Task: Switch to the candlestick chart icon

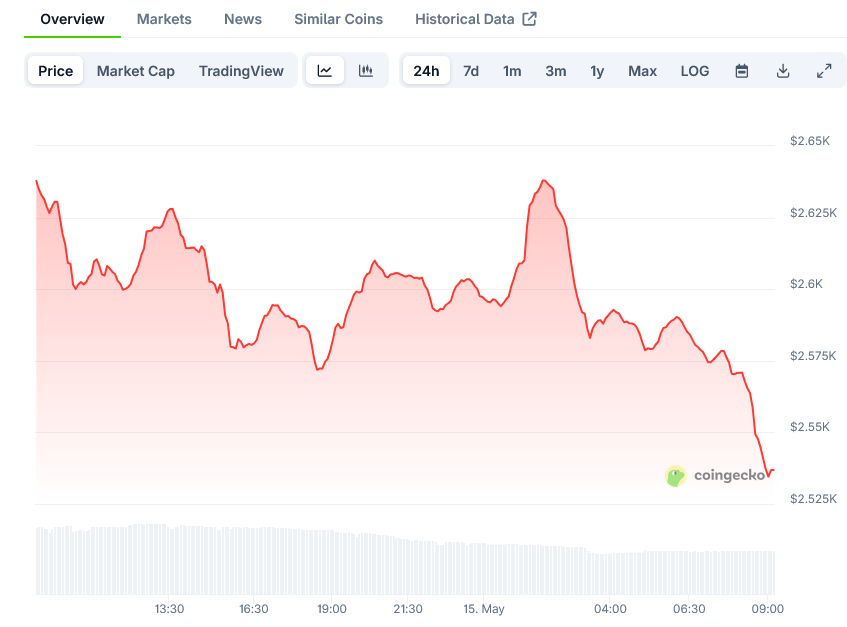Action: [366, 70]
